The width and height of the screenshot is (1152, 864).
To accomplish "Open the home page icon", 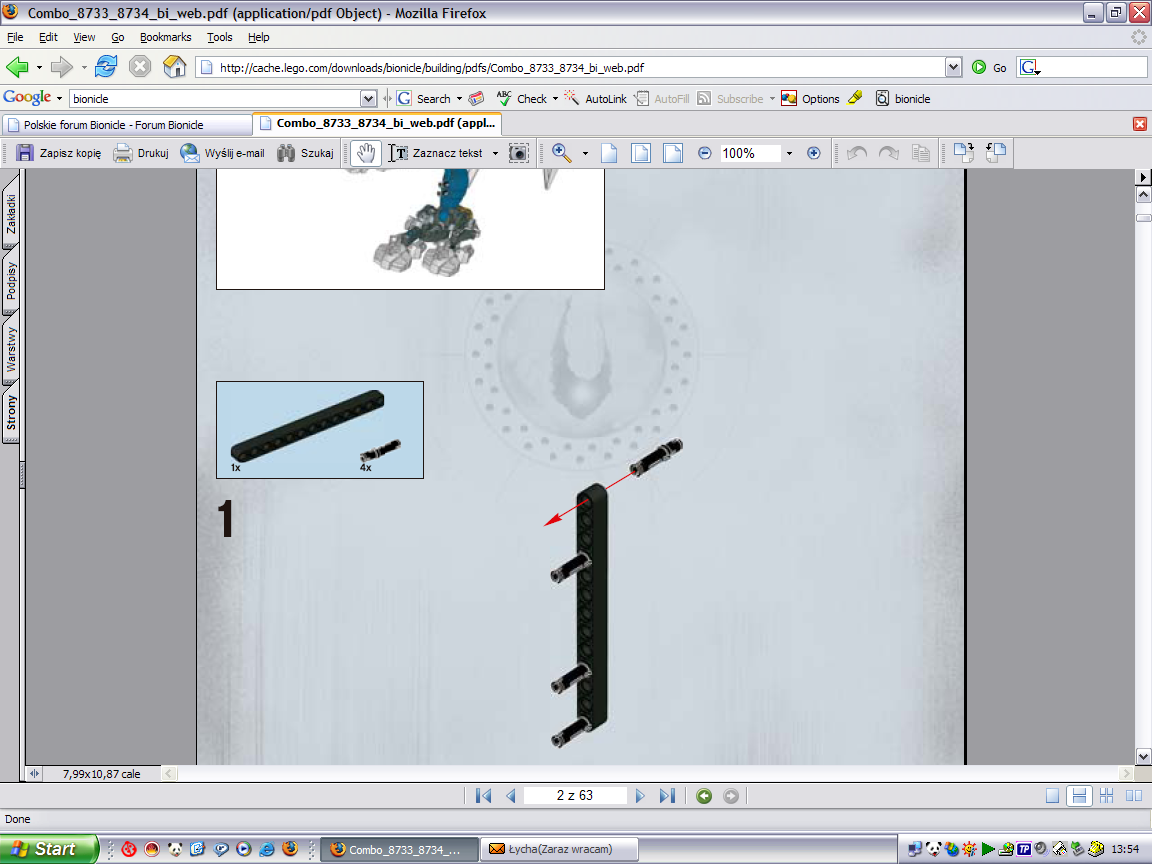I will (174, 67).
